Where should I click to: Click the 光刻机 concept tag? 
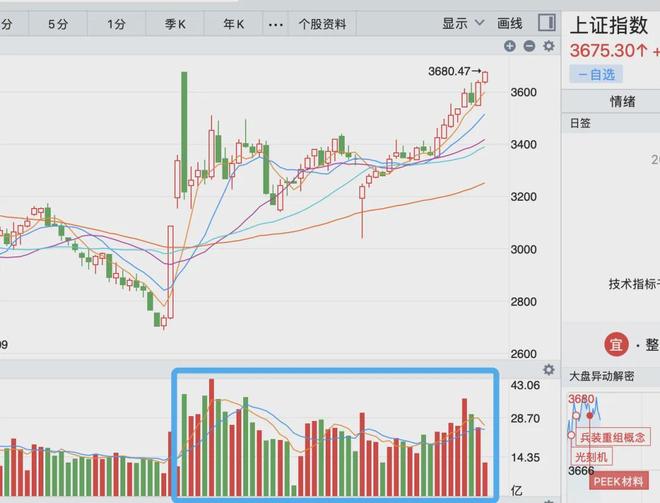click(591, 456)
